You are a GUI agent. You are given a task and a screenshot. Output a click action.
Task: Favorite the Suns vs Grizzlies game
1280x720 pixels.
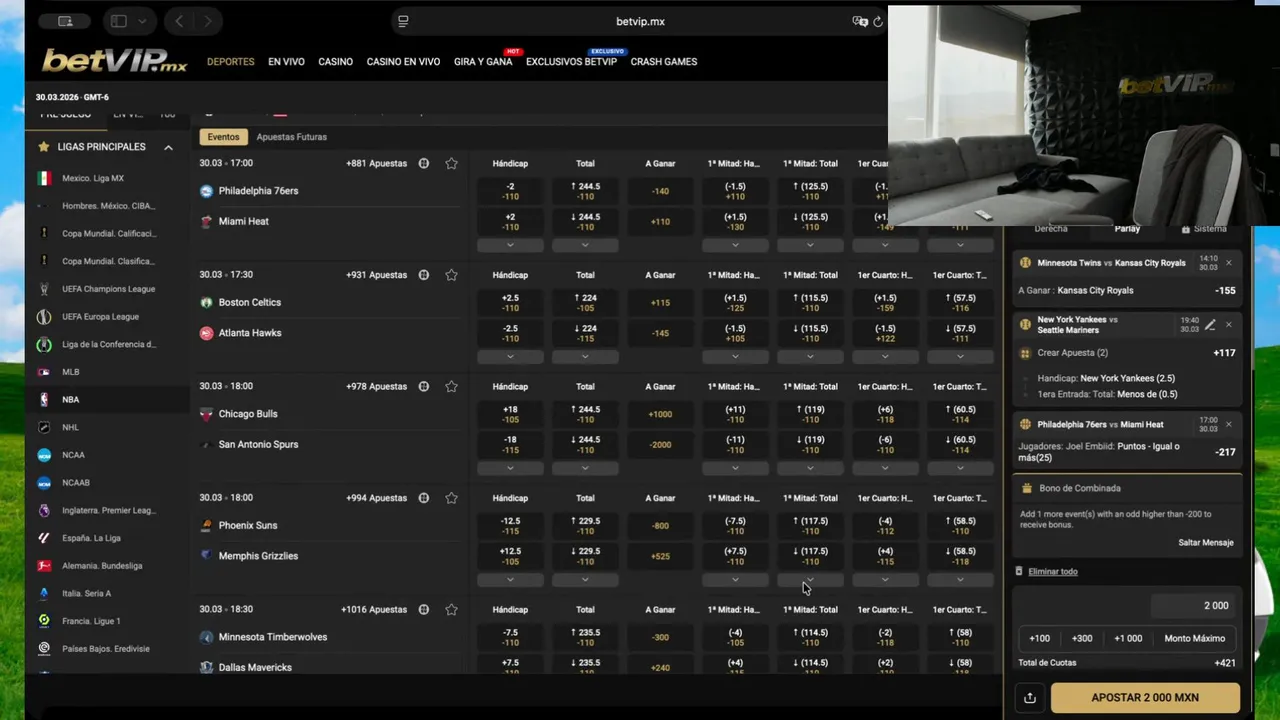pyautogui.click(x=451, y=498)
